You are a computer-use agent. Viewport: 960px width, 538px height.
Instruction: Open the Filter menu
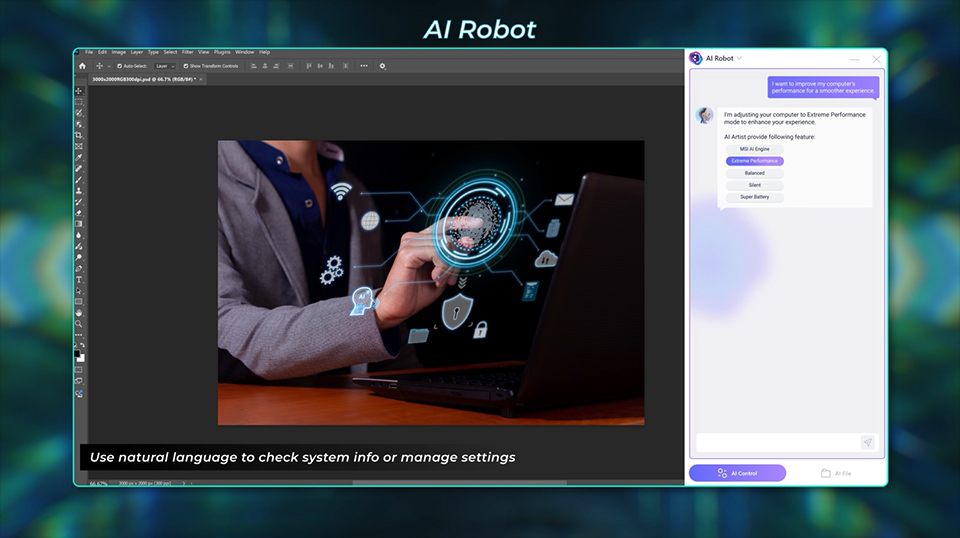tap(186, 52)
